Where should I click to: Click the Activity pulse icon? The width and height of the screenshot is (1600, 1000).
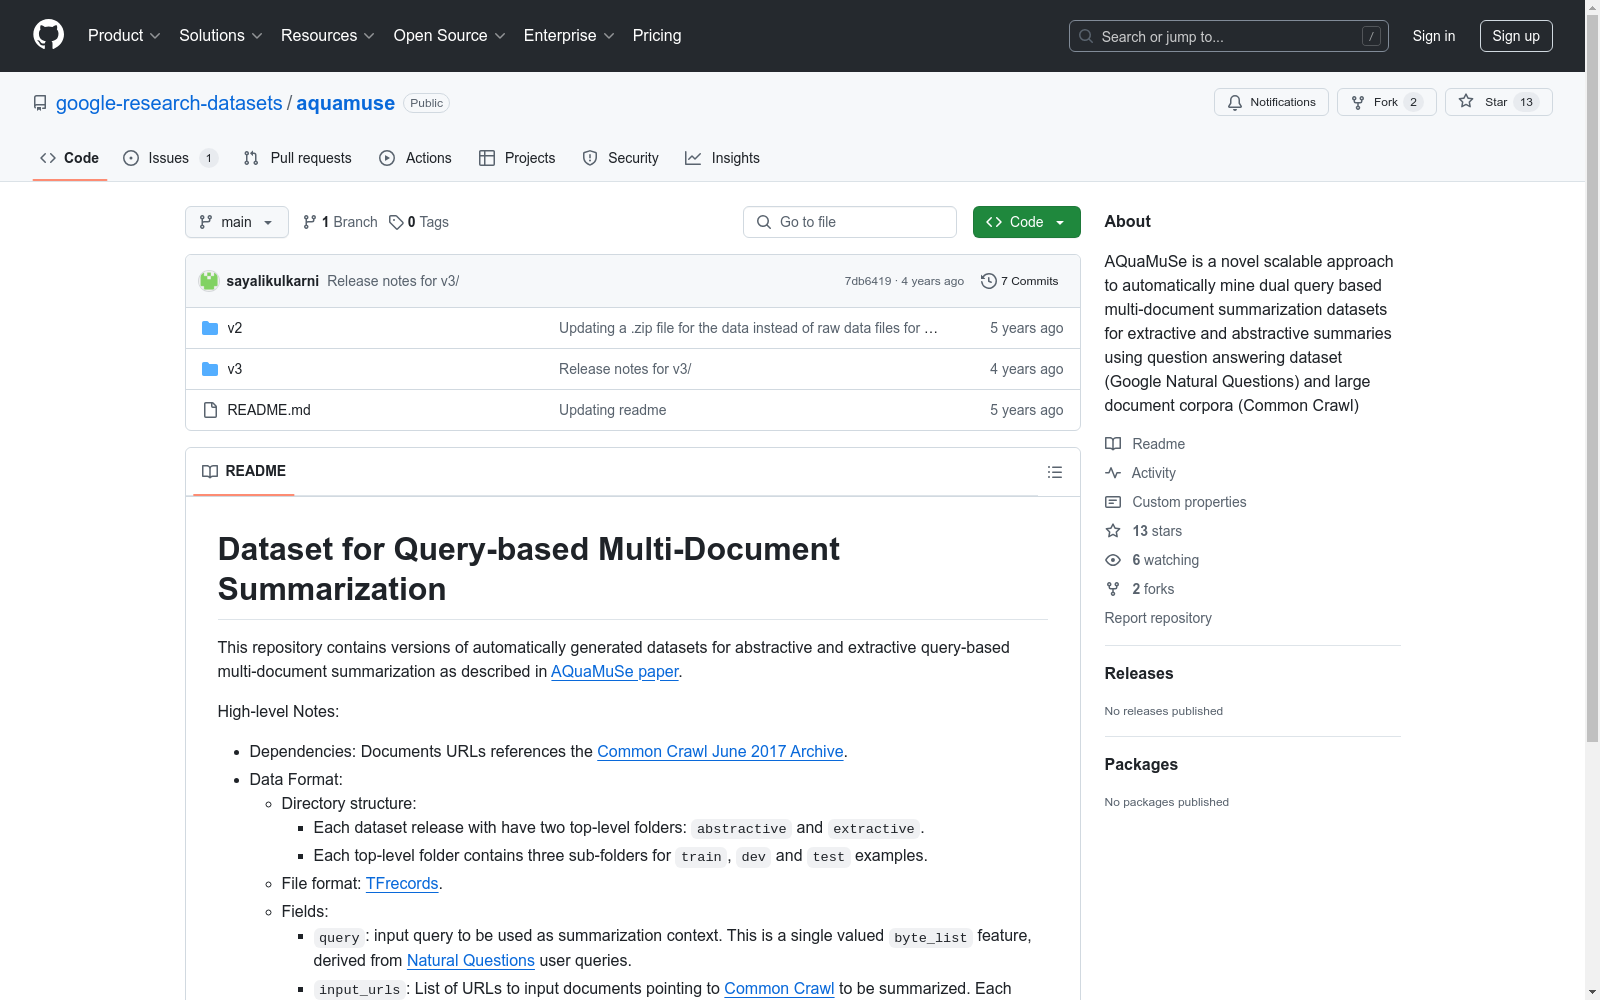(1113, 473)
